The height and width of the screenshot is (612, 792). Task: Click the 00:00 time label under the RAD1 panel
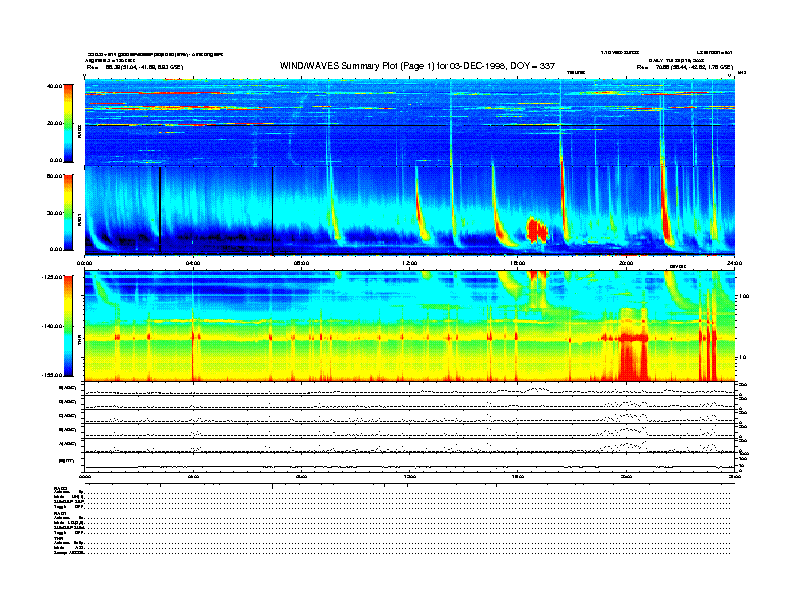pyautogui.click(x=84, y=263)
